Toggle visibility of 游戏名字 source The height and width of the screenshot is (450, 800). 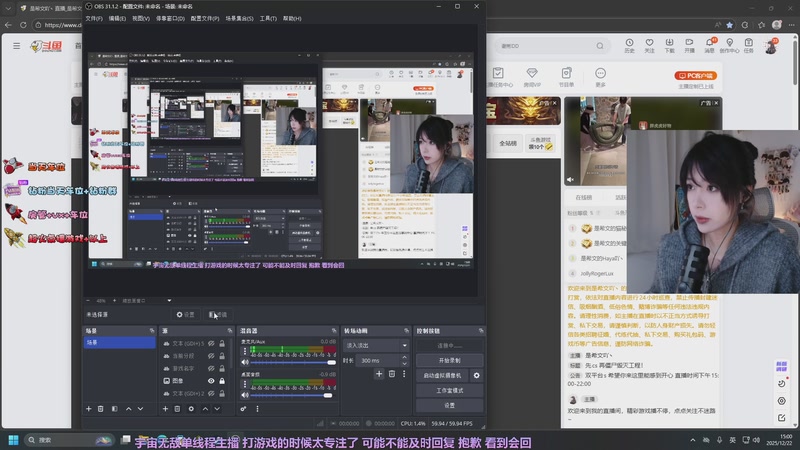[x=211, y=368]
